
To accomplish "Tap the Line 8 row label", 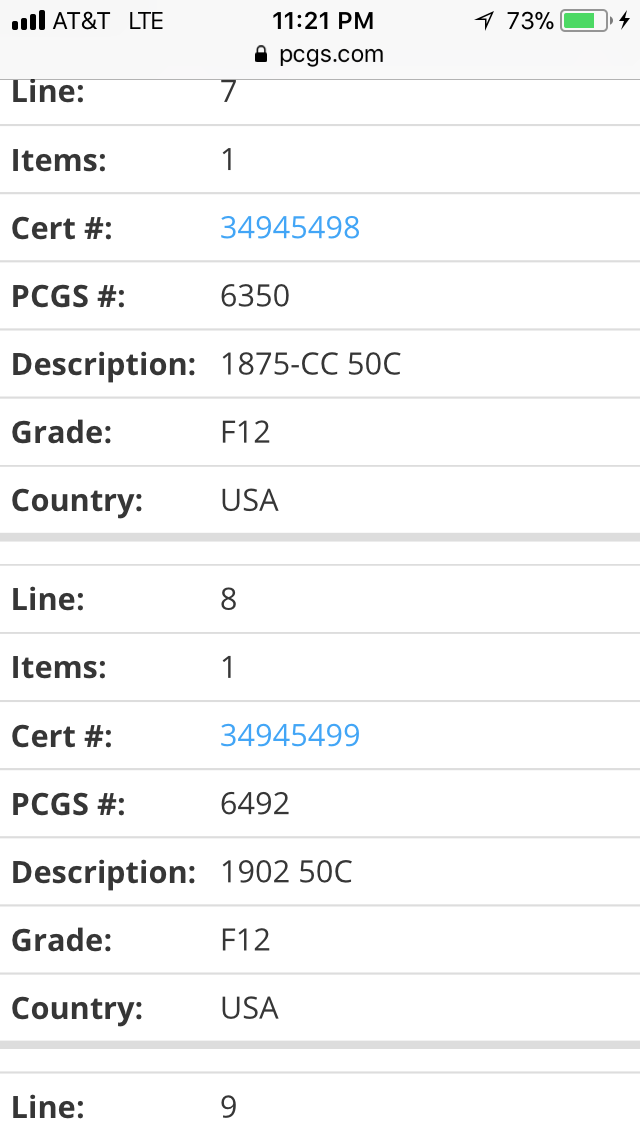I will point(48,599).
